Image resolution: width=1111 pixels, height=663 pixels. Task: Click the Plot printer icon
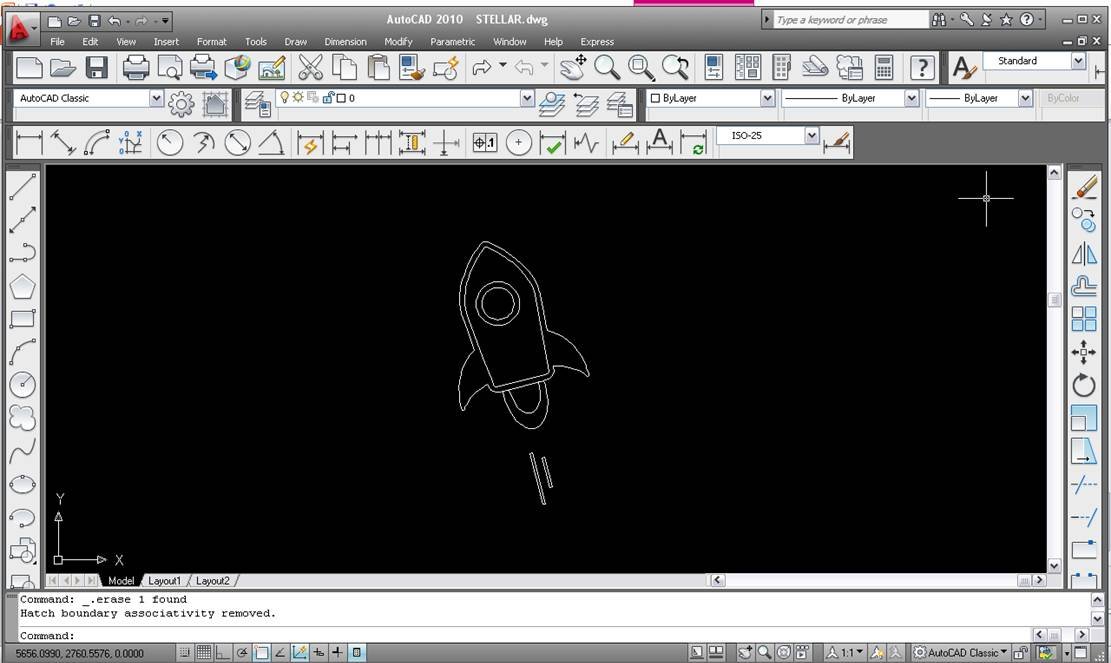[136, 68]
